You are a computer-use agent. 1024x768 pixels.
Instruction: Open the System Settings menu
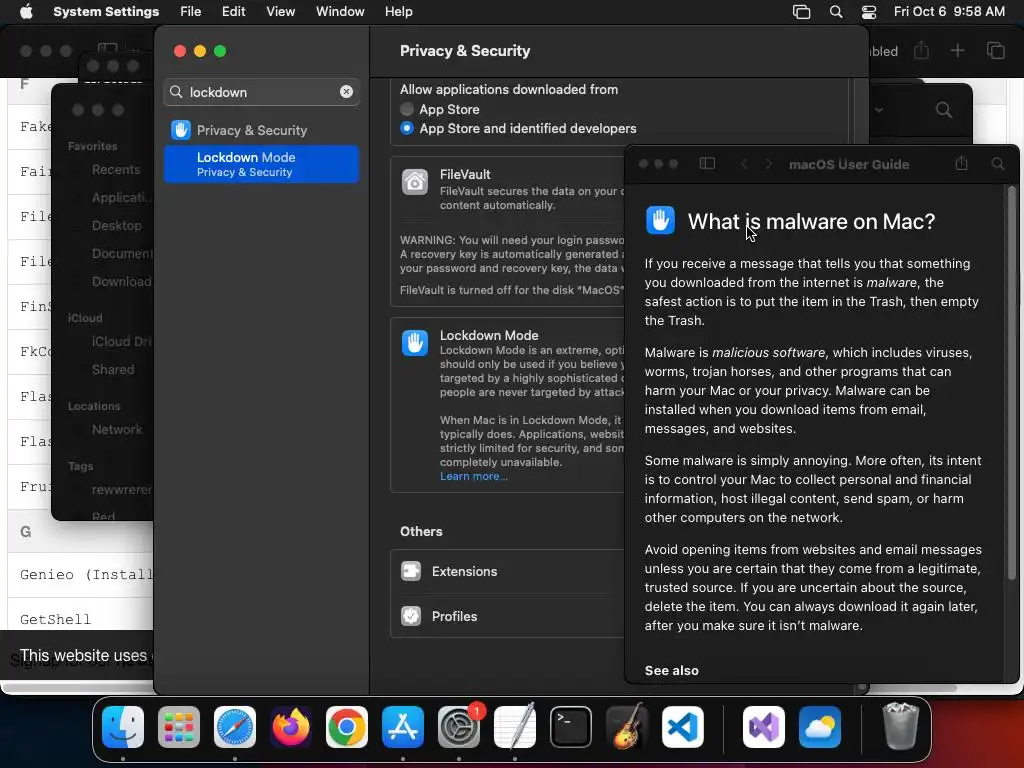coord(106,12)
